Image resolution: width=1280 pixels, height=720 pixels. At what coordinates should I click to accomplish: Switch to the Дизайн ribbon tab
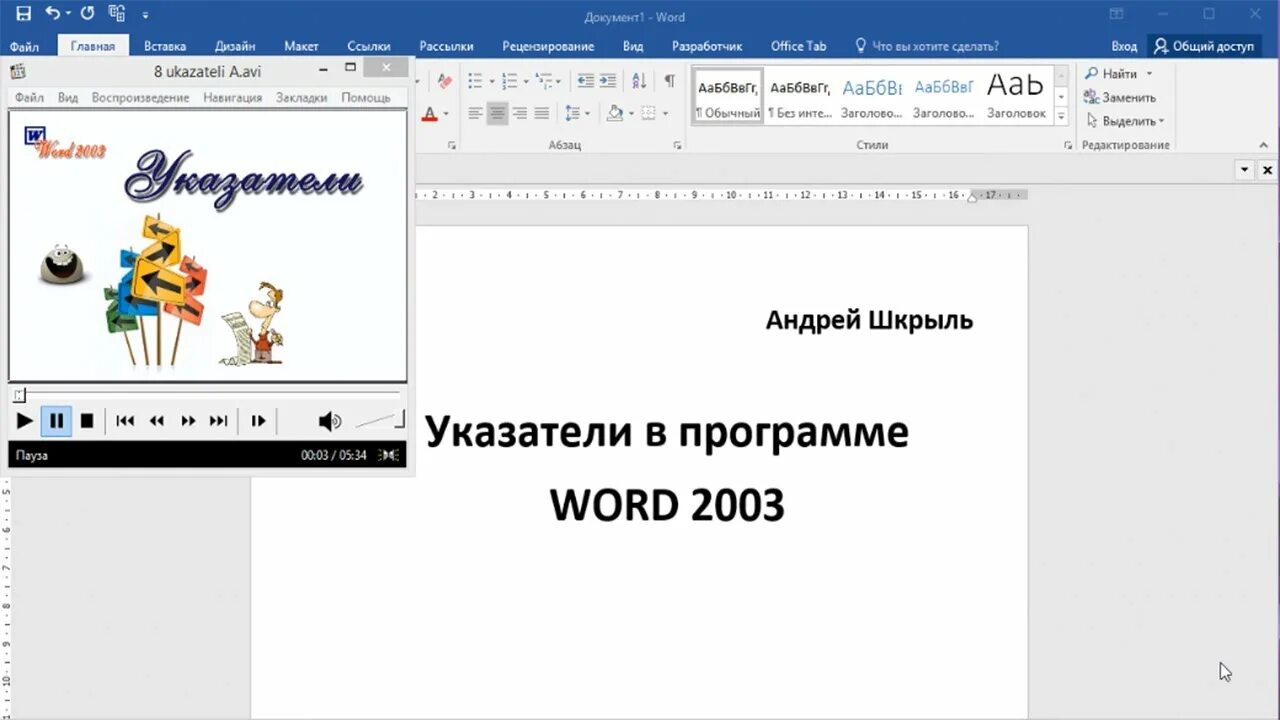[x=235, y=46]
